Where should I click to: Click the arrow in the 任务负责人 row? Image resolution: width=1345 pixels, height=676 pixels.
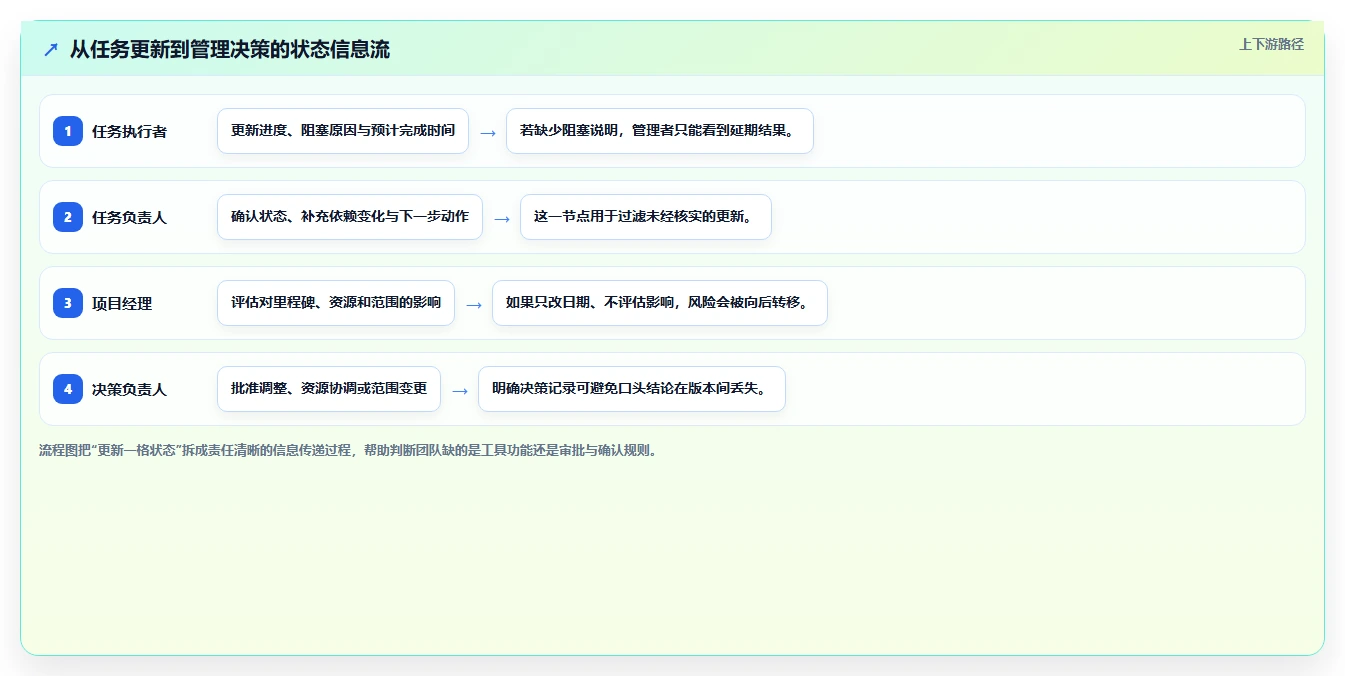pos(502,218)
